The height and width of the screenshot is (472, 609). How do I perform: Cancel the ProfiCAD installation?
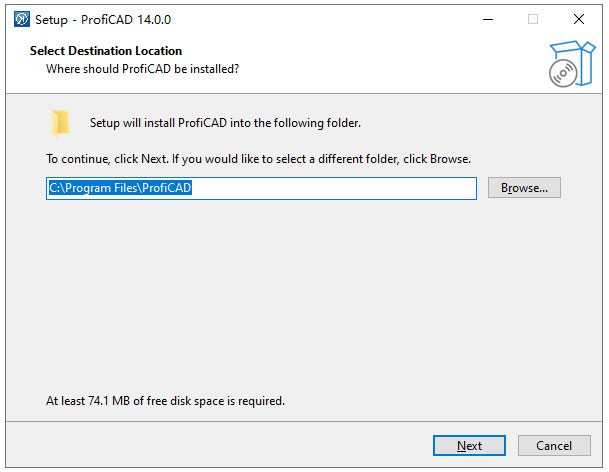click(554, 445)
